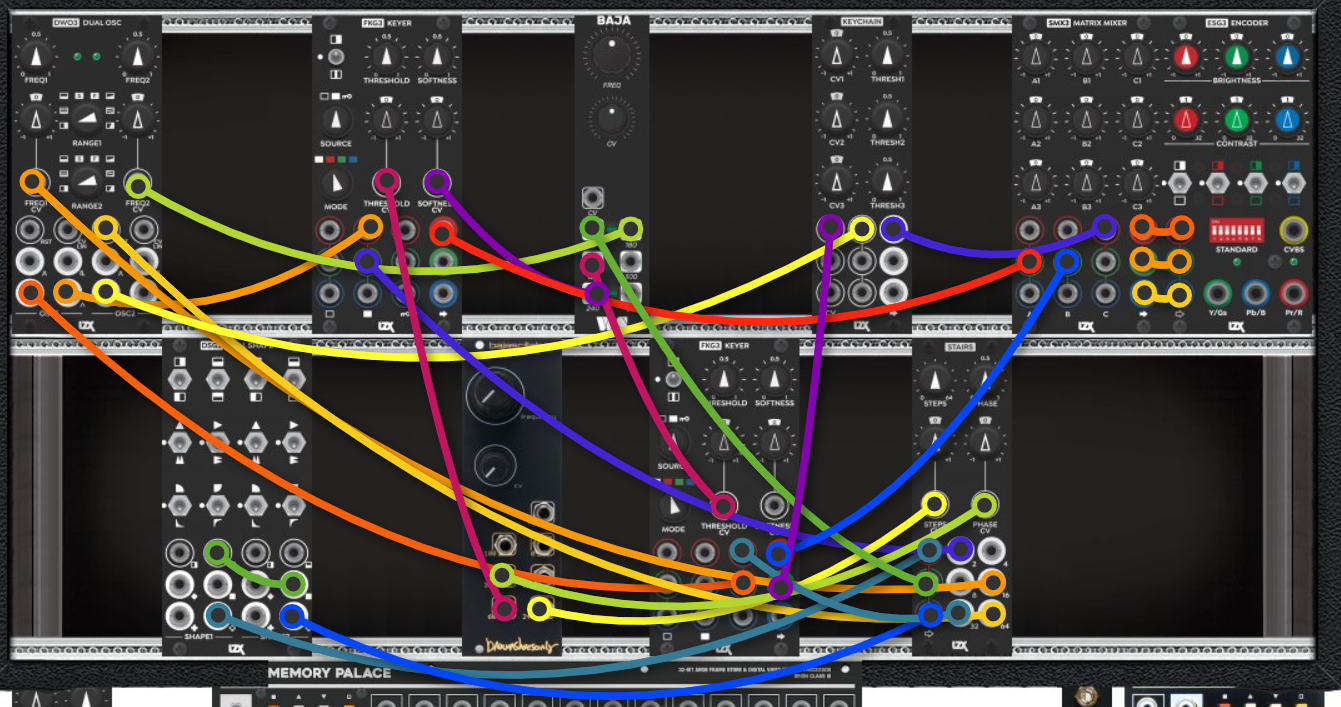Click the SOURCE selector knob on upper-row Keyer
The width and height of the screenshot is (1341, 707).
[337, 121]
